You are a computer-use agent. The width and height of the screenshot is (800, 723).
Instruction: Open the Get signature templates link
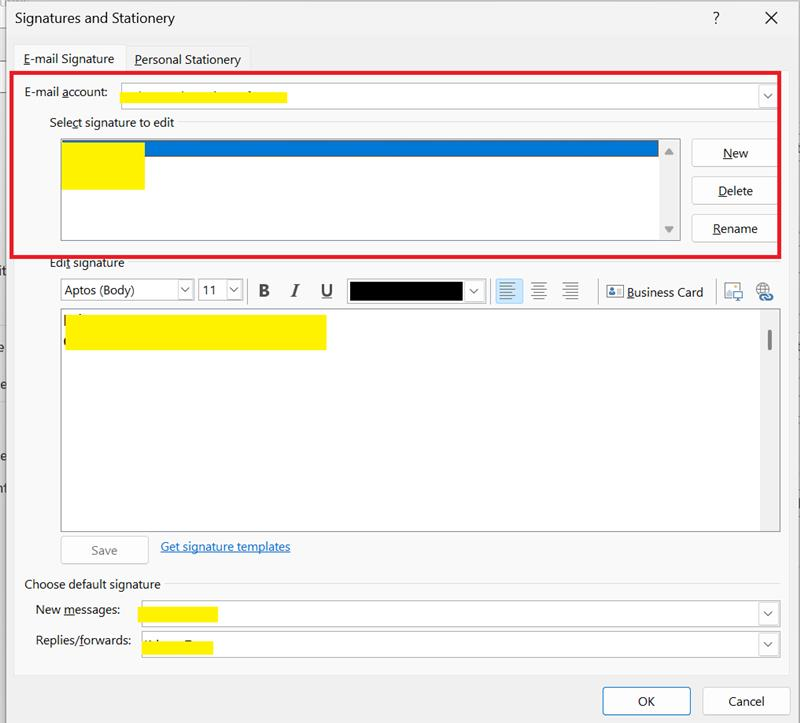225,546
